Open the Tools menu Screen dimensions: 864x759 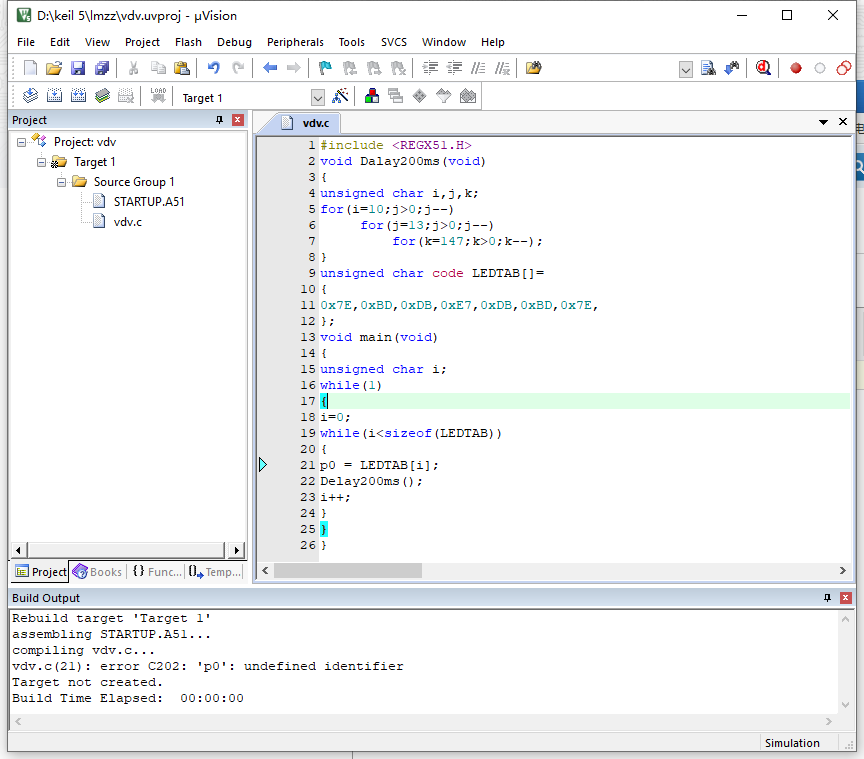(352, 42)
